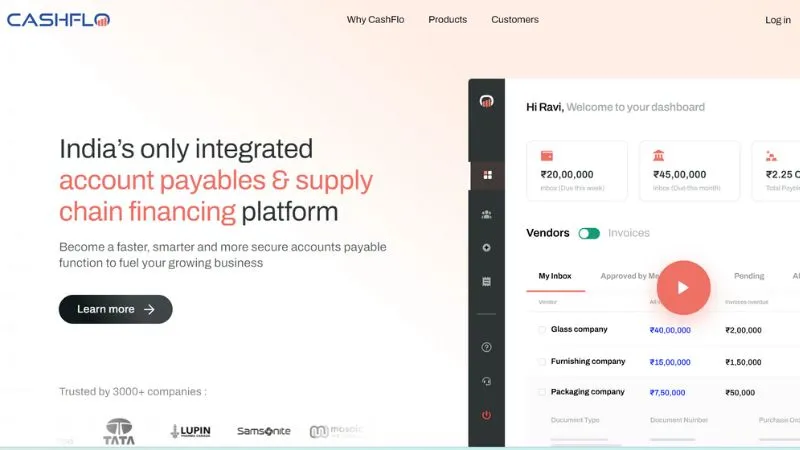Click the ₹2,00,000 overdue value
The width and height of the screenshot is (800, 450).
[743, 330]
